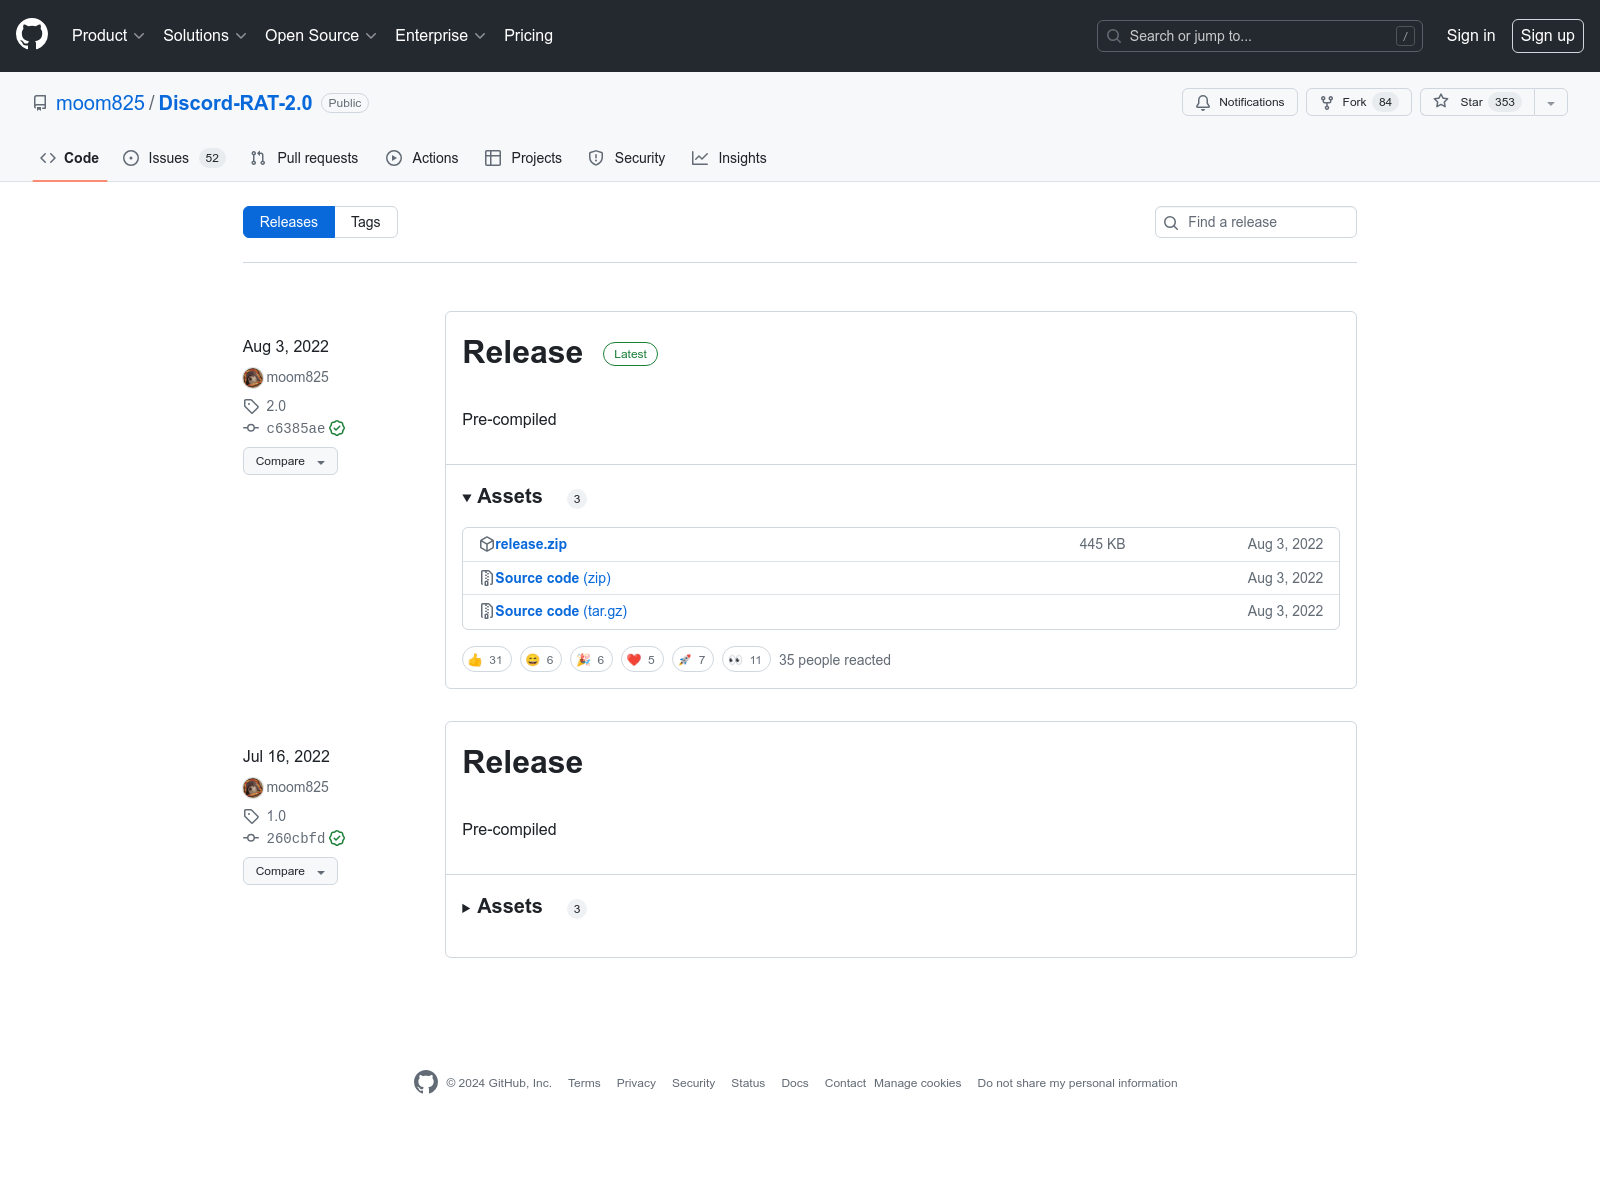Select the Releases toggle button

(288, 222)
